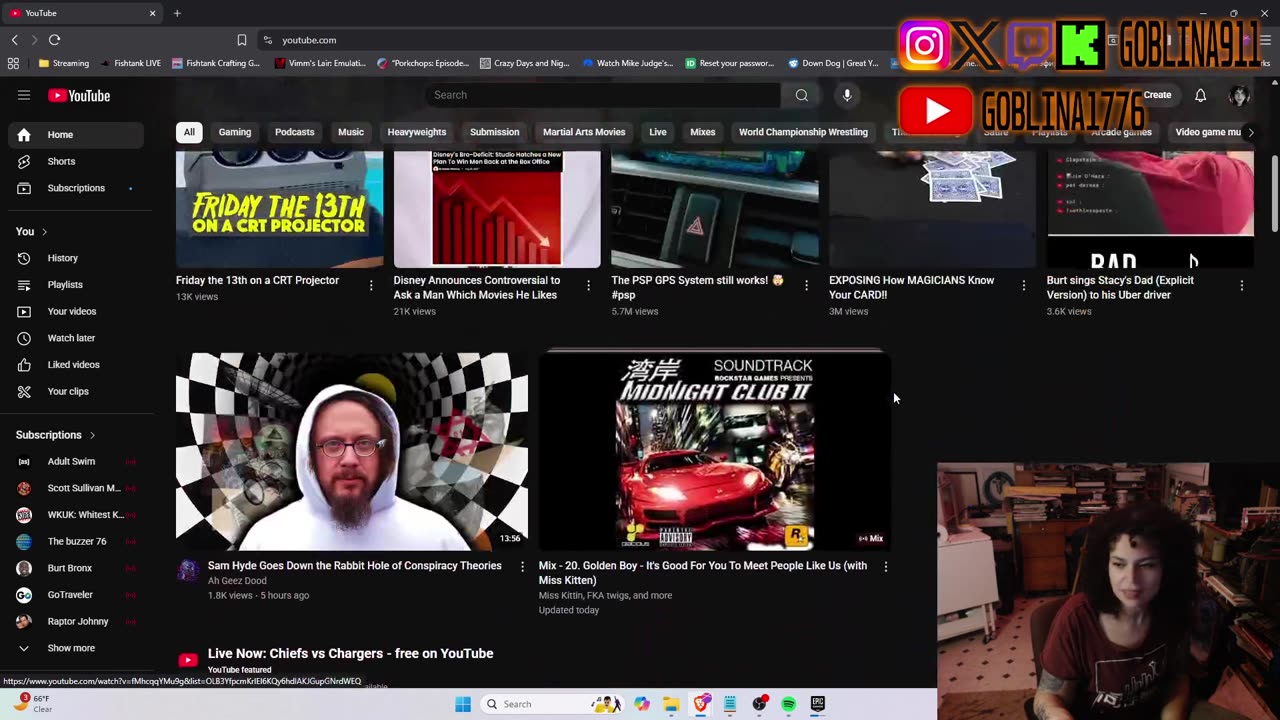
Task: Click the YouTube search field
Action: [603, 95]
